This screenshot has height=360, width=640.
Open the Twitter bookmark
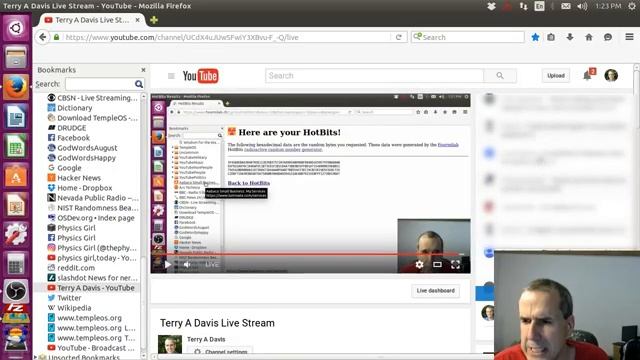(x=64, y=298)
